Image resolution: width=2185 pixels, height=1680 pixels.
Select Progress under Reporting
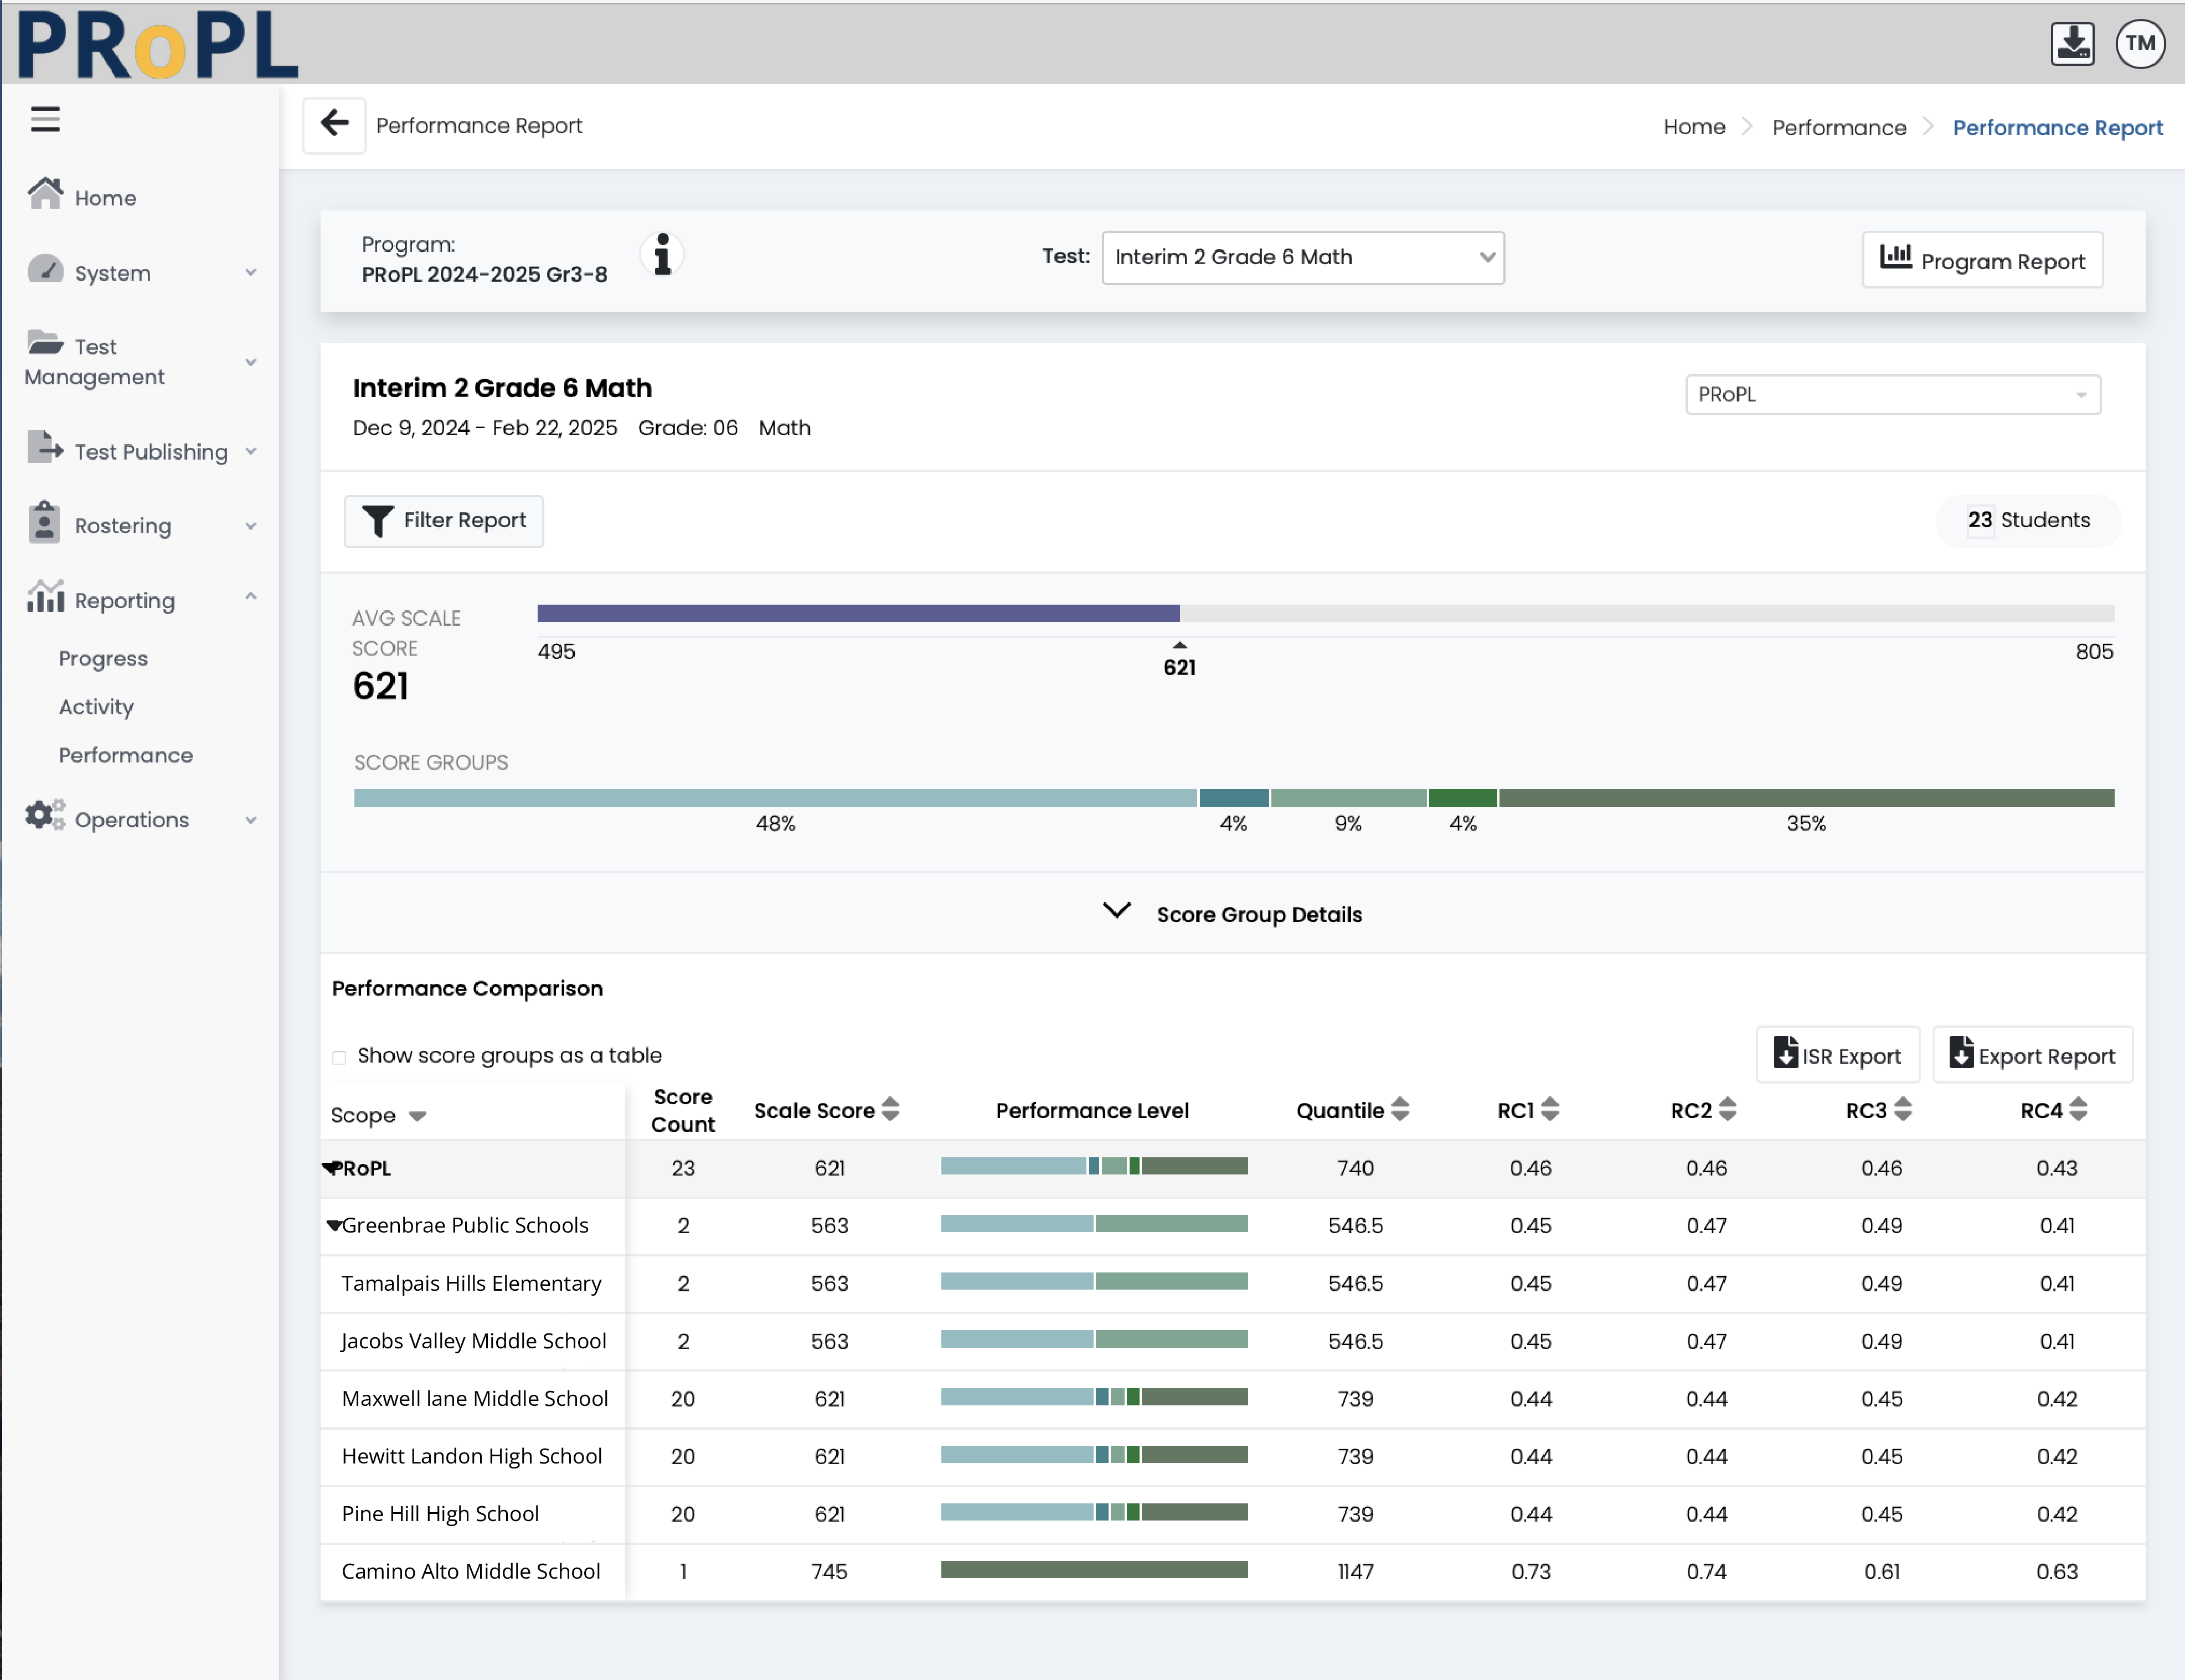pos(103,658)
